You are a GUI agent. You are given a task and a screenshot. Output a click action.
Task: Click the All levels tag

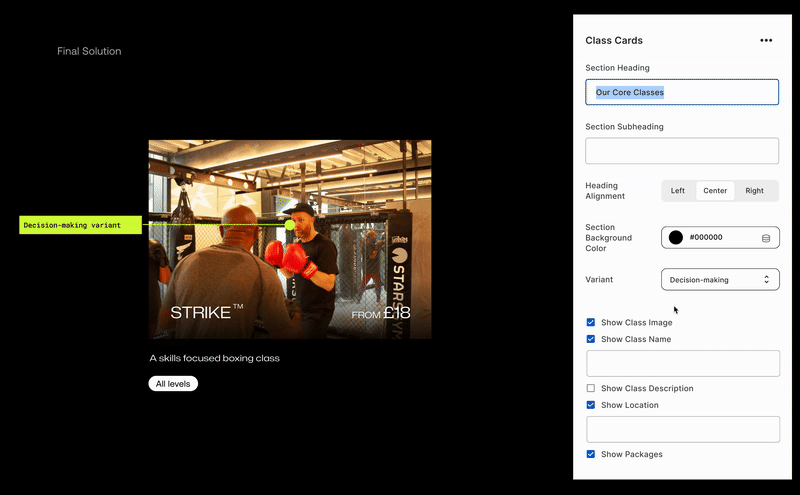point(173,384)
